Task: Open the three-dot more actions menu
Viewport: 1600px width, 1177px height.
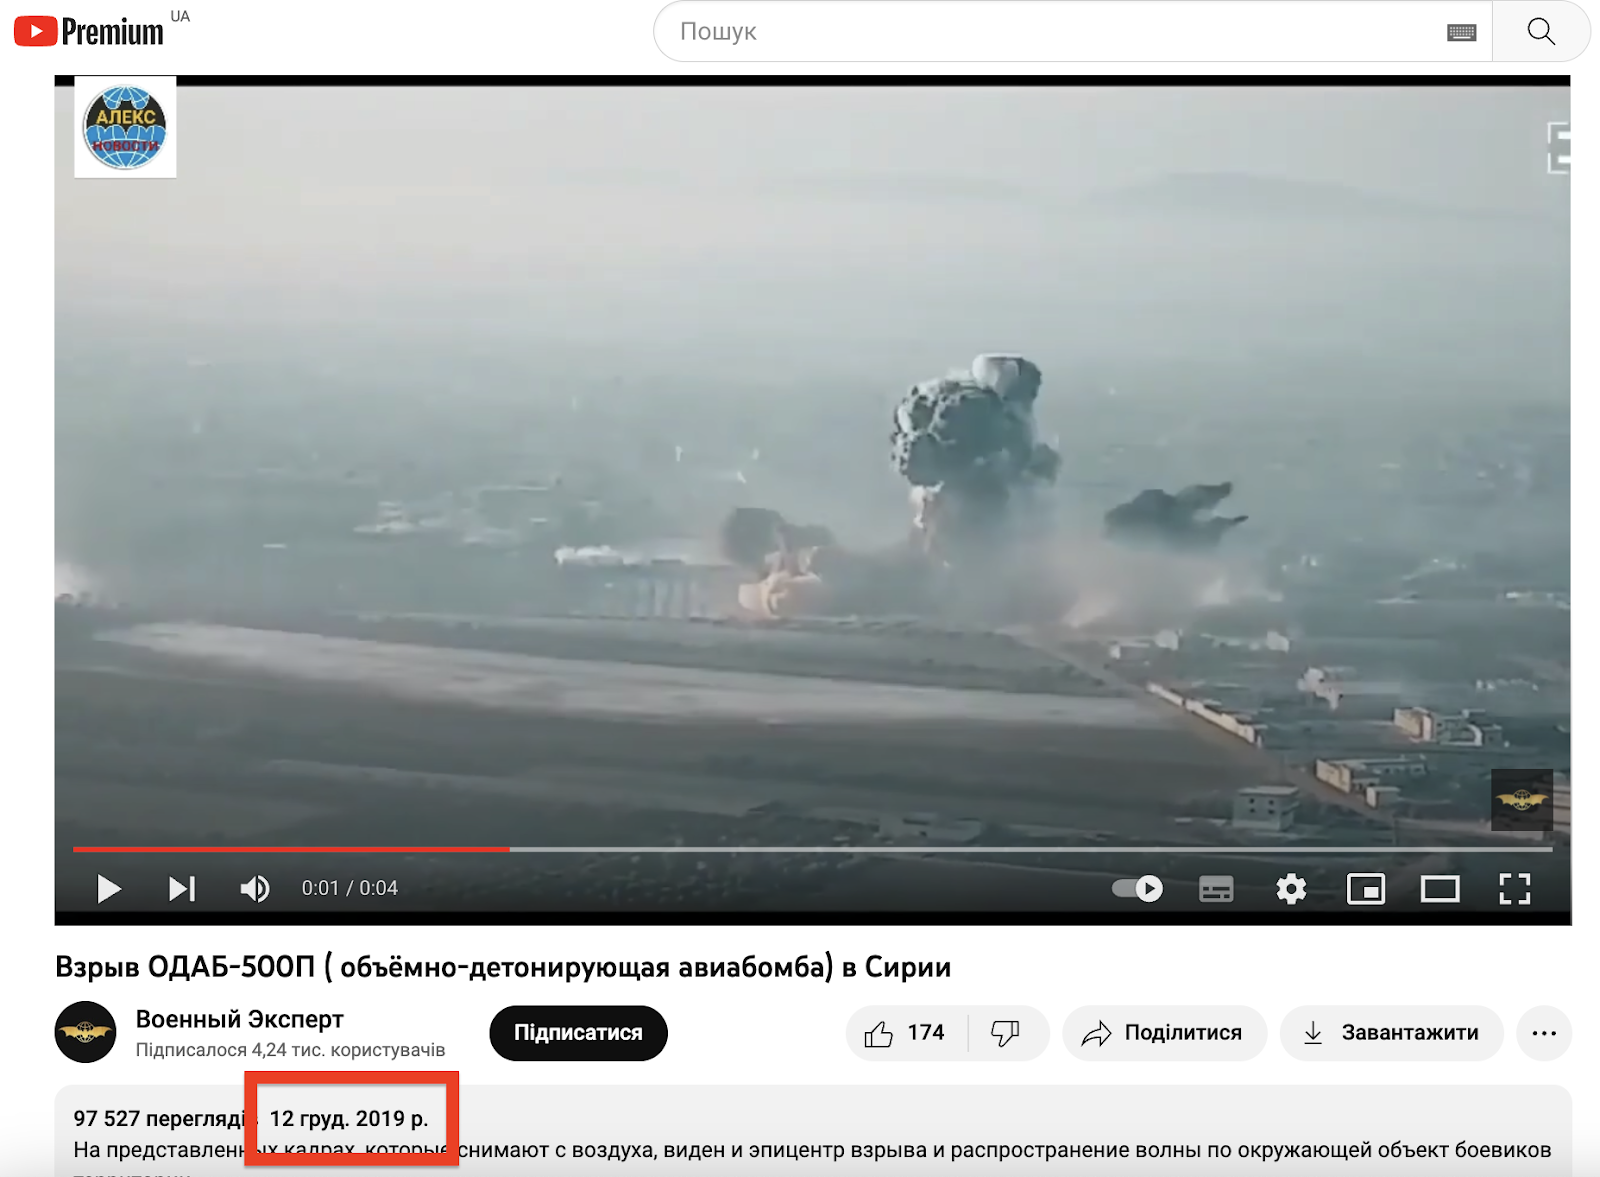Action: coord(1544,1033)
